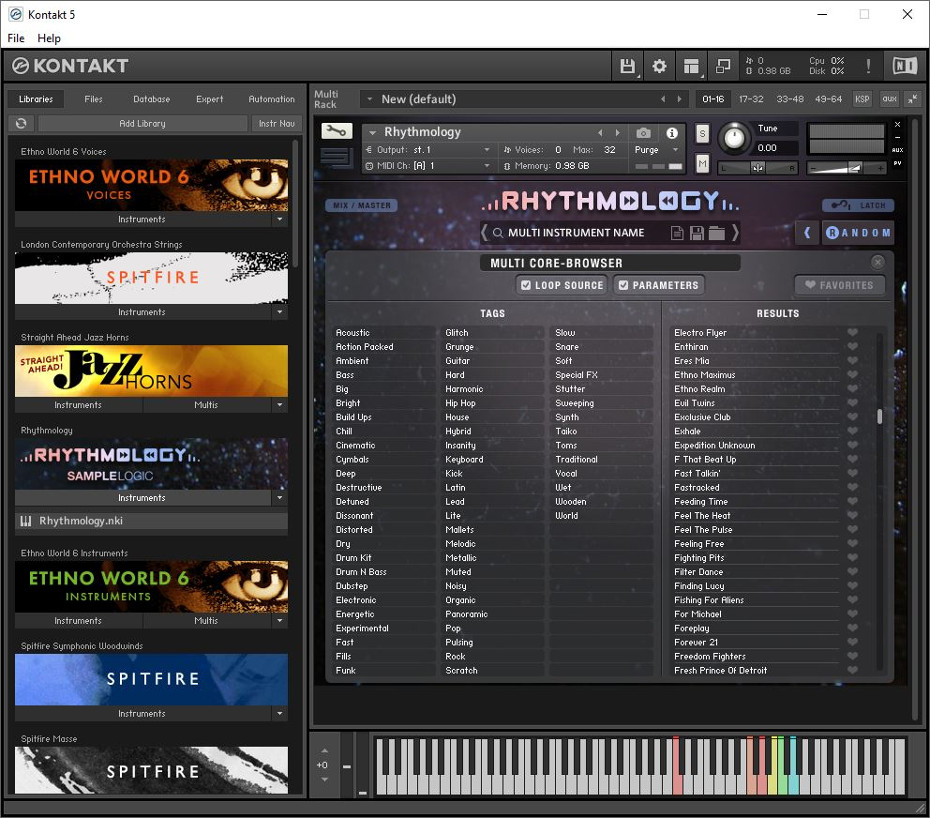The width and height of the screenshot is (930, 818).
Task: Click the heart next to Fighting Pits
Action: [x=852, y=557]
